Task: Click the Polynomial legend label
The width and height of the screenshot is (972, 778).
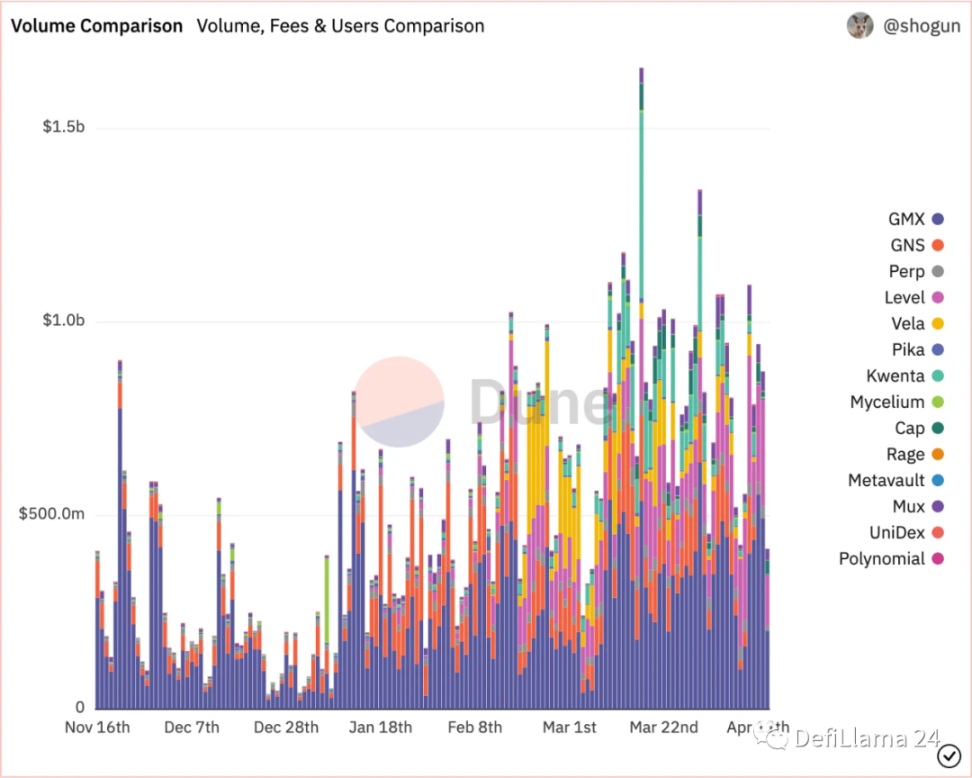Action: [x=881, y=559]
